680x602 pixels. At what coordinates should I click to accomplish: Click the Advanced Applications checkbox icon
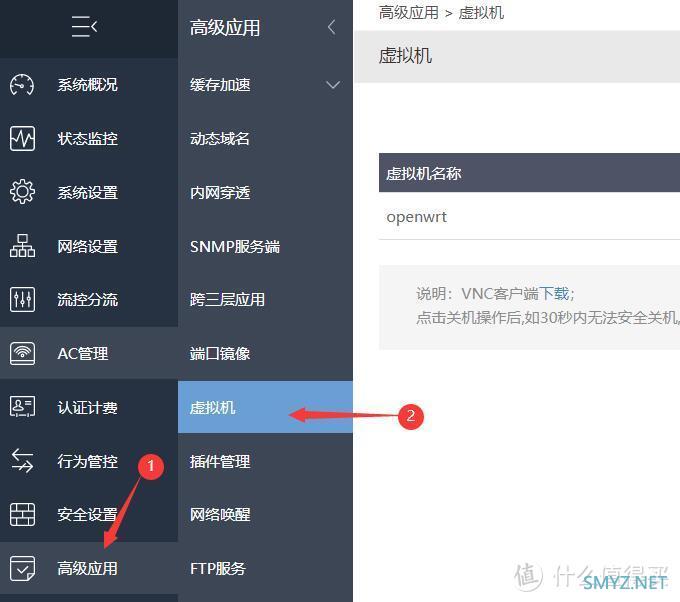coord(22,568)
